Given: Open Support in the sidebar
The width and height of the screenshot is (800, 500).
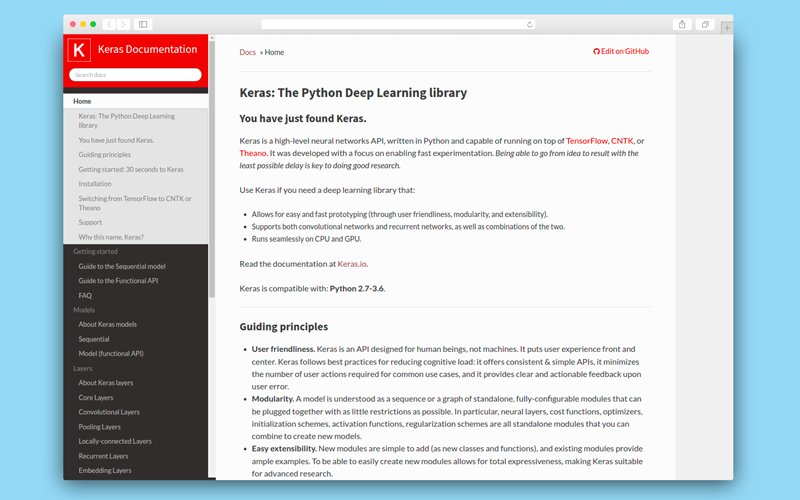Looking at the screenshot, I should click(x=90, y=222).
